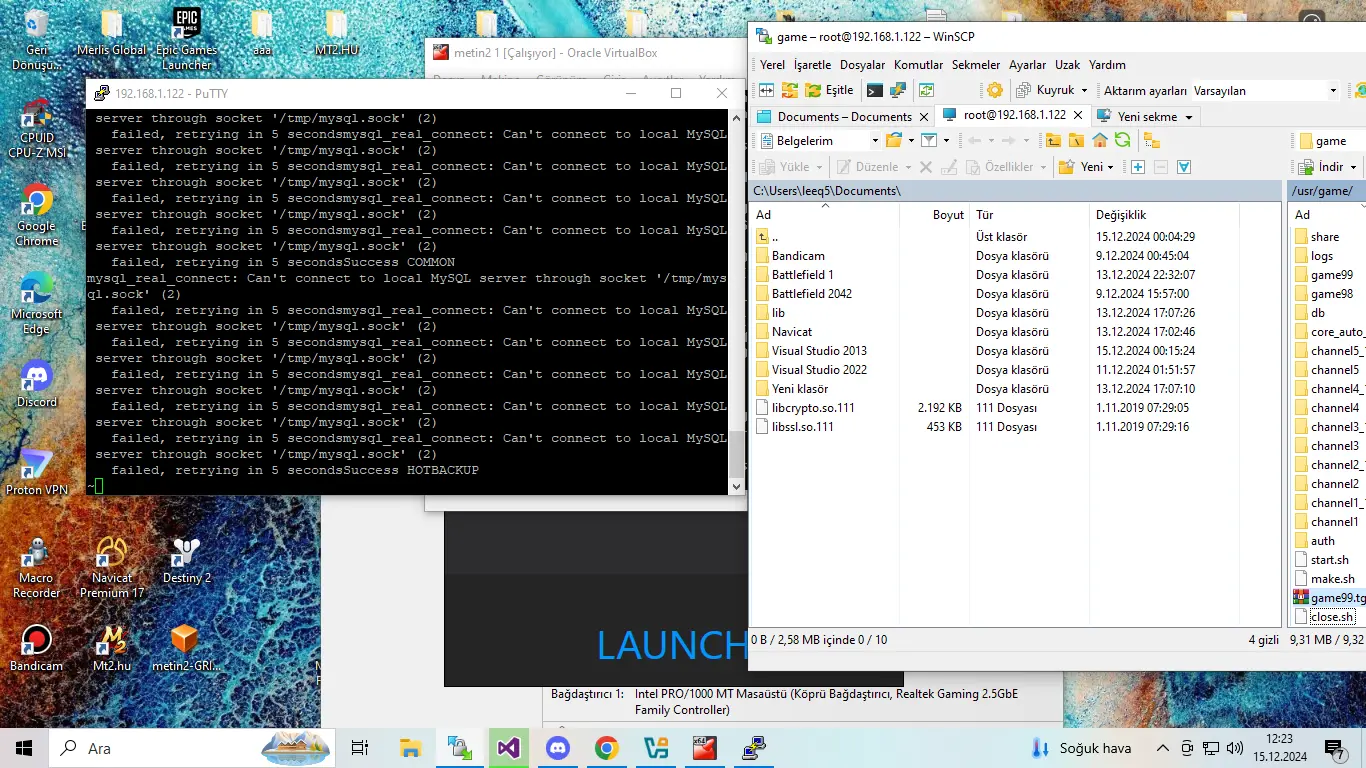The width and height of the screenshot is (1366, 768).
Task: Open Discord from the Windows taskbar
Action: click(557, 748)
